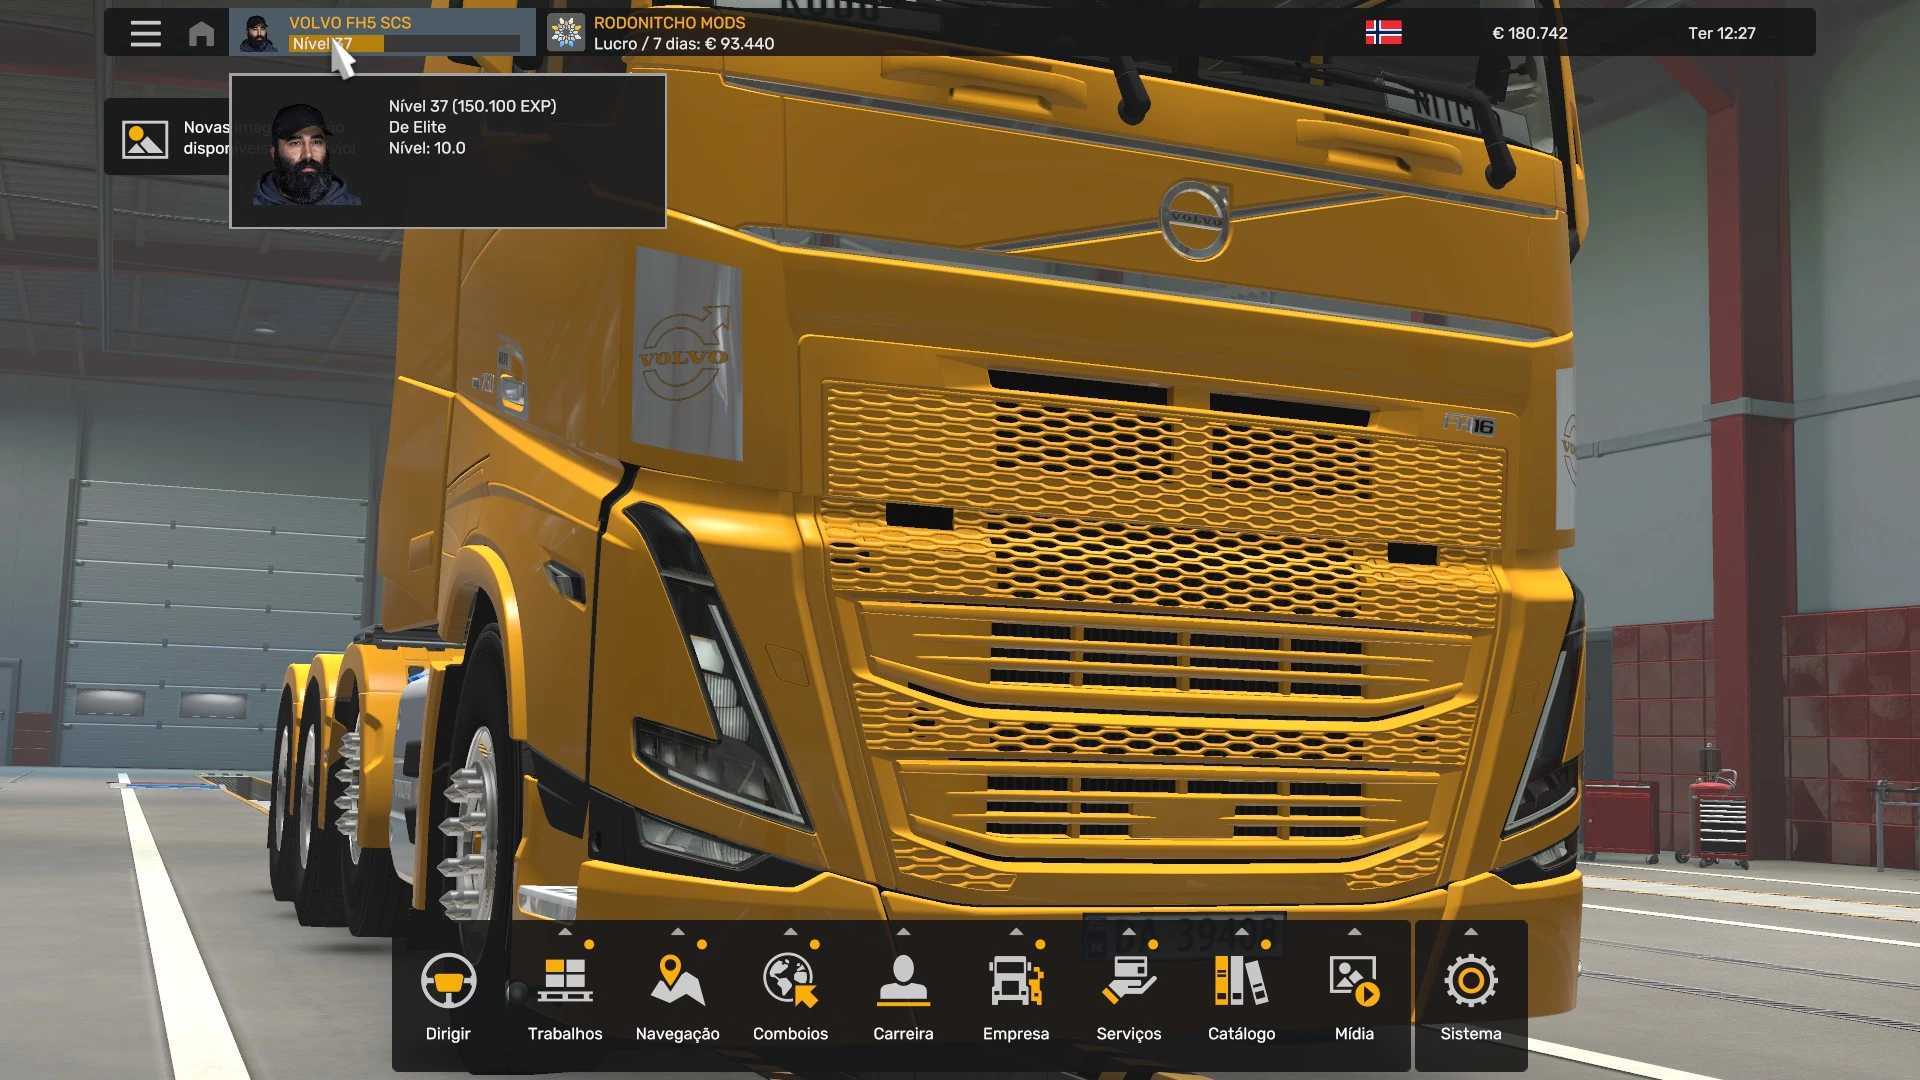Viewport: 1920px width, 1080px height.
Task: Open the Comboios globe icon
Action: click(790, 980)
